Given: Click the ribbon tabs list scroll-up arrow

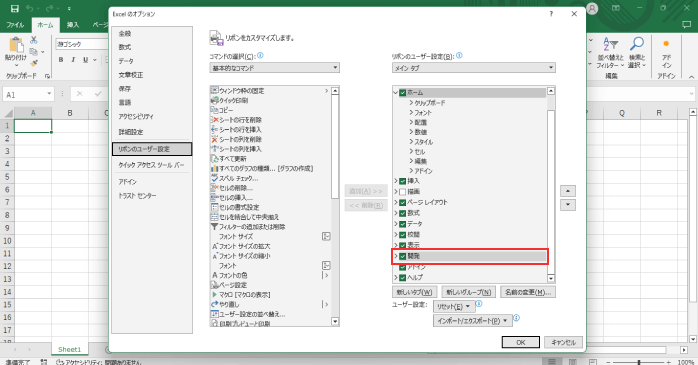Looking at the screenshot, I should coord(551,91).
